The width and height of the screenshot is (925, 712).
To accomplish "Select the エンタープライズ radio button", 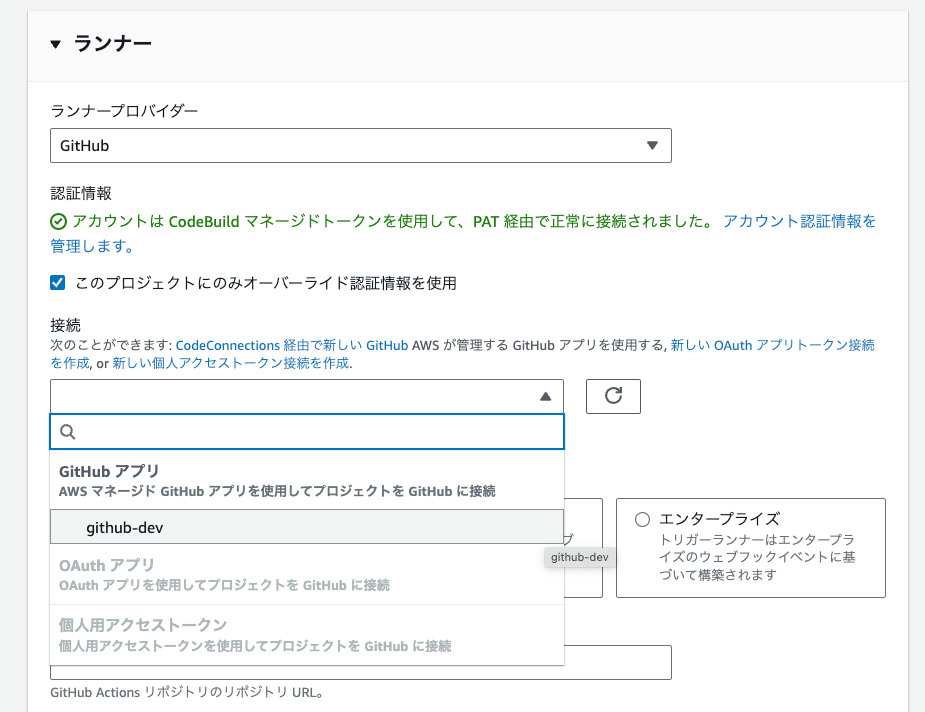I will [642, 520].
